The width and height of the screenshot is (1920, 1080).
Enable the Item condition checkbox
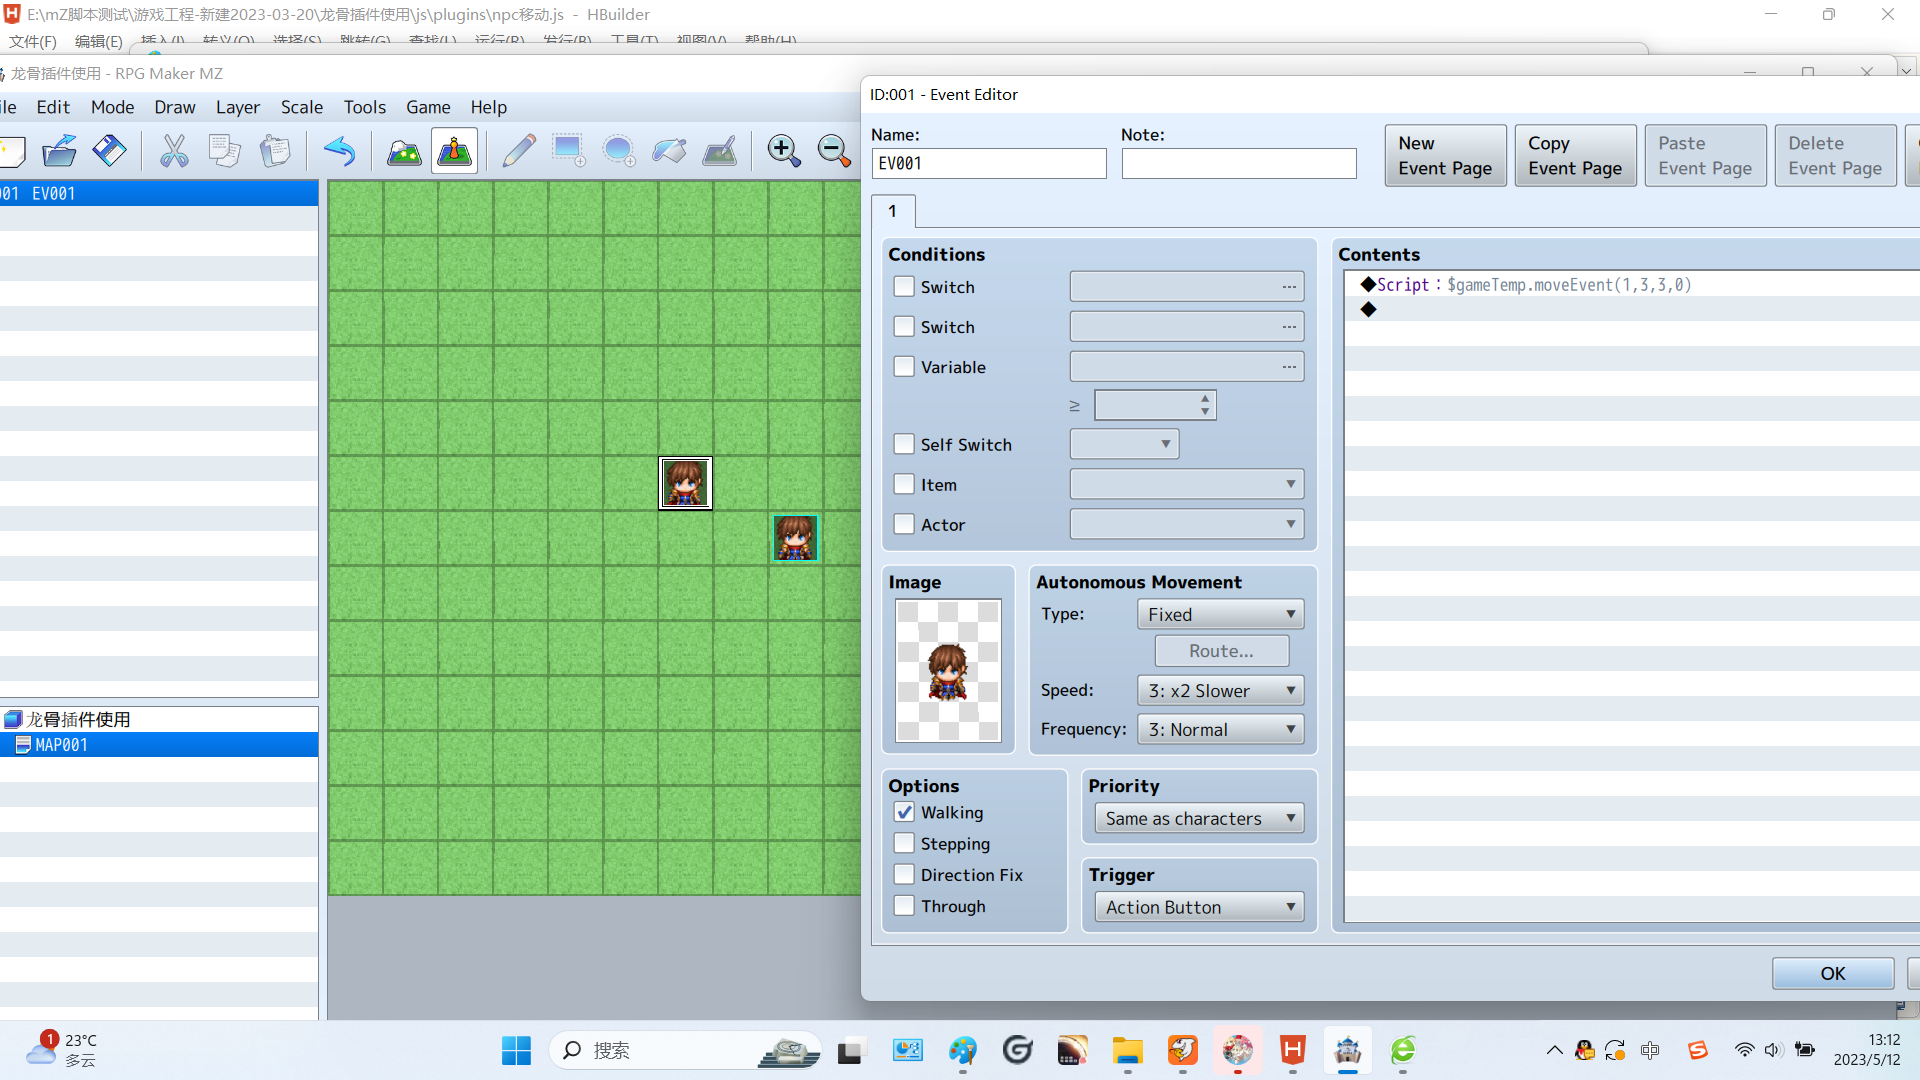tap(904, 484)
